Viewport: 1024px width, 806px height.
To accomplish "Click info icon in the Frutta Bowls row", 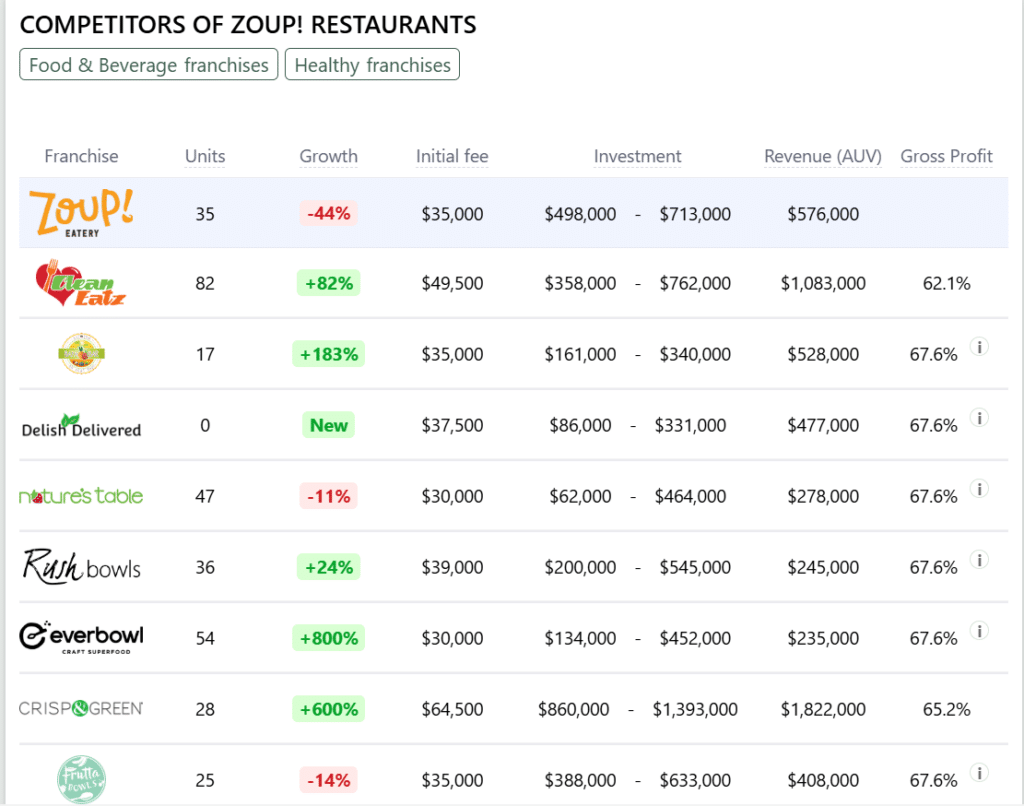I will [979, 773].
